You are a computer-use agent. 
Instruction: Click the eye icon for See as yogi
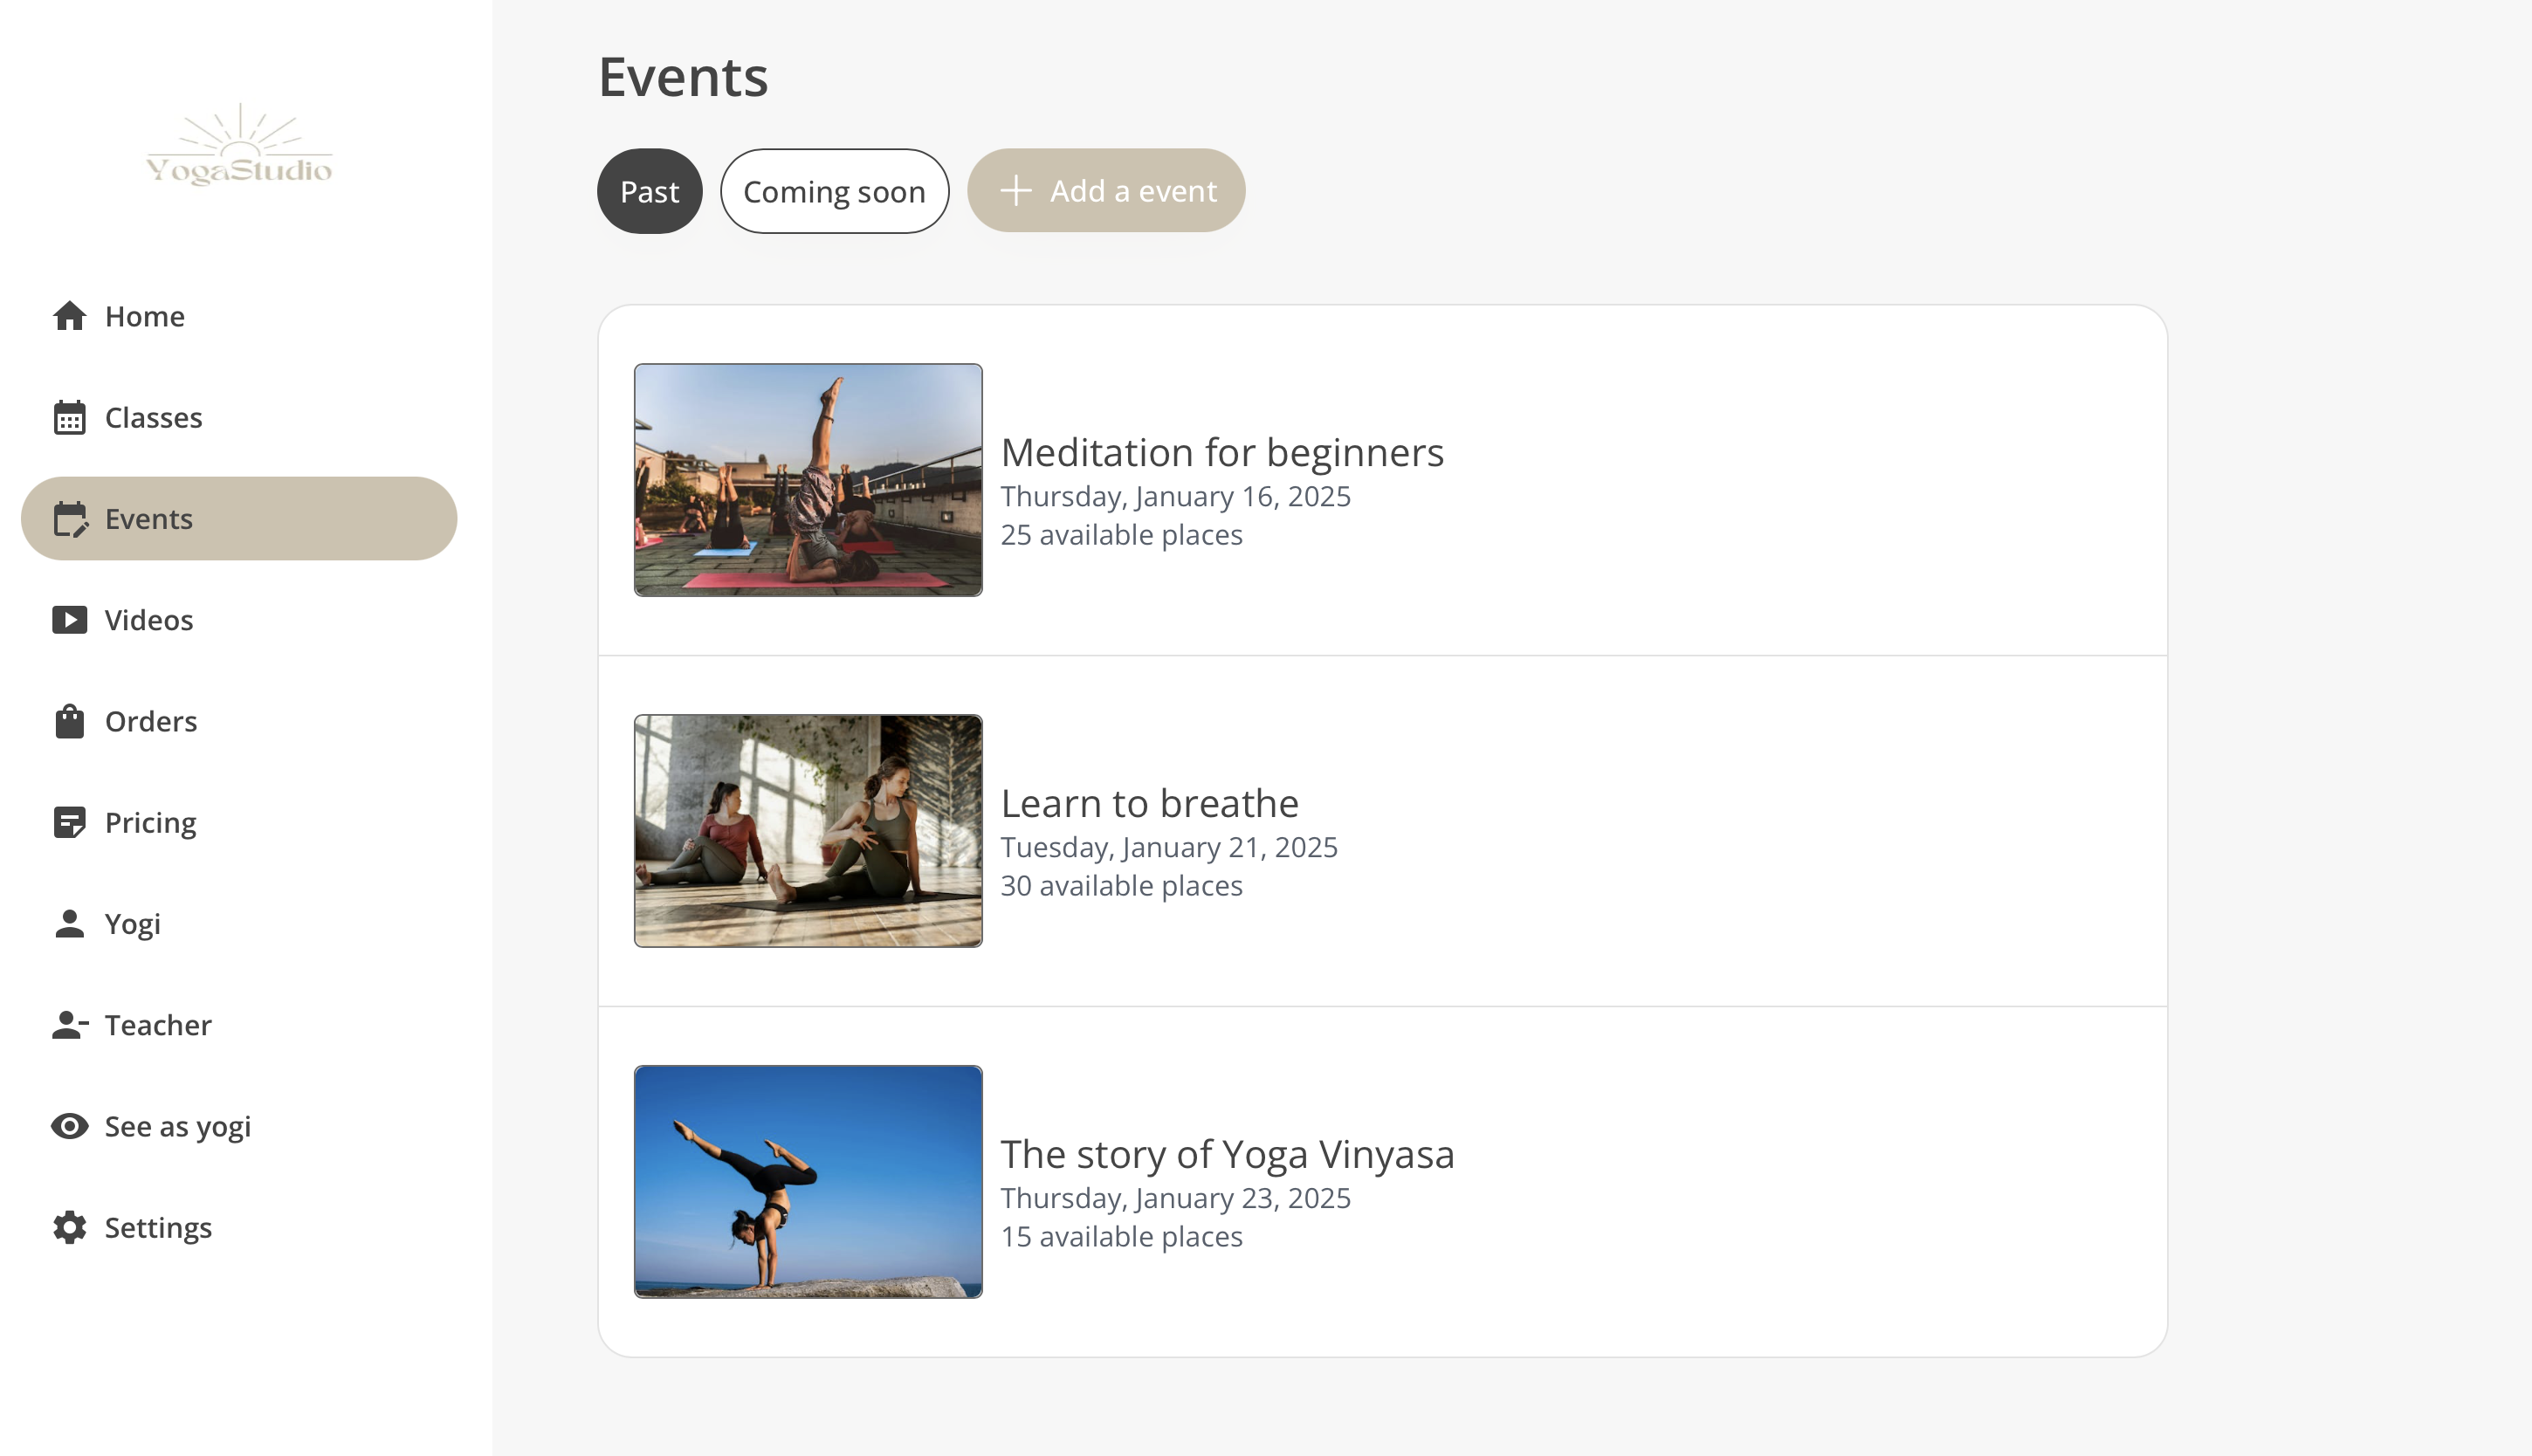point(69,1126)
